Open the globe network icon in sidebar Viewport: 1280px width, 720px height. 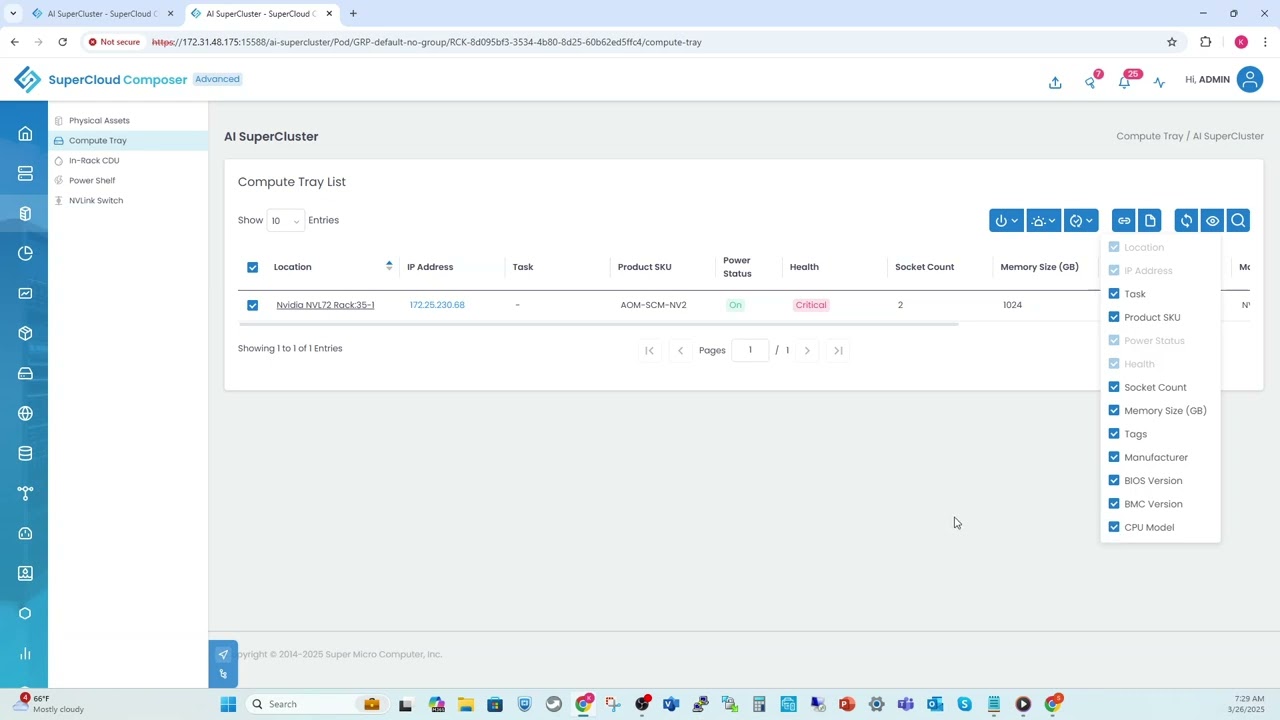(25, 414)
